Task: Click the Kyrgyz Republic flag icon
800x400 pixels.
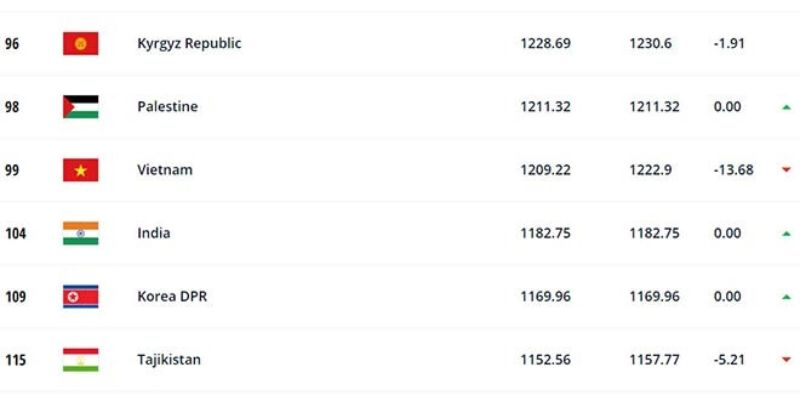Action: coord(81,43)
